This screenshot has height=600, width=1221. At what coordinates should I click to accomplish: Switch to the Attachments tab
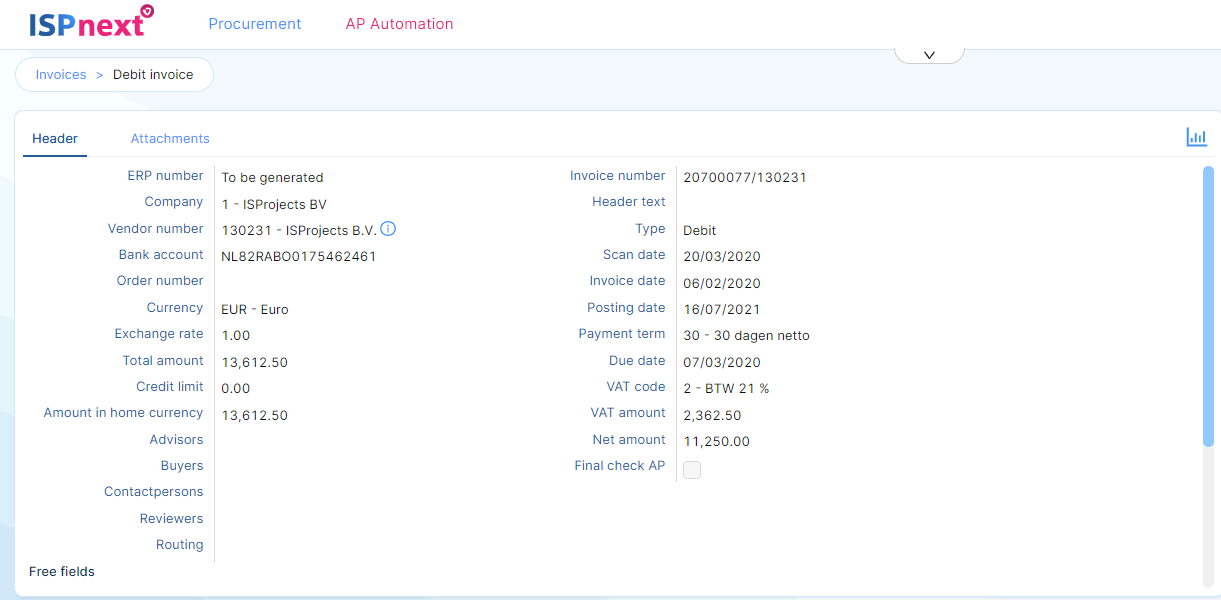click(170, 139)
